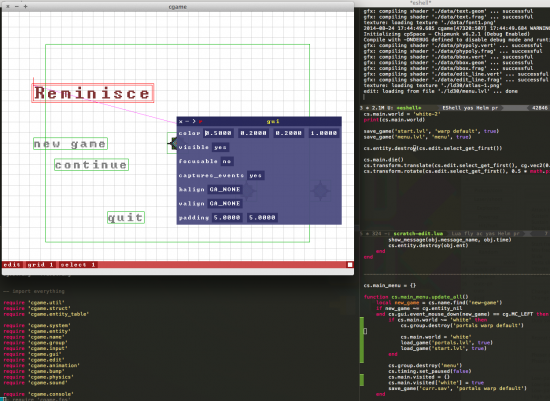Click the 'captures_events' property label
This screenshot has width=550, height=401.
pyautogui.click(x=211, y=175)
